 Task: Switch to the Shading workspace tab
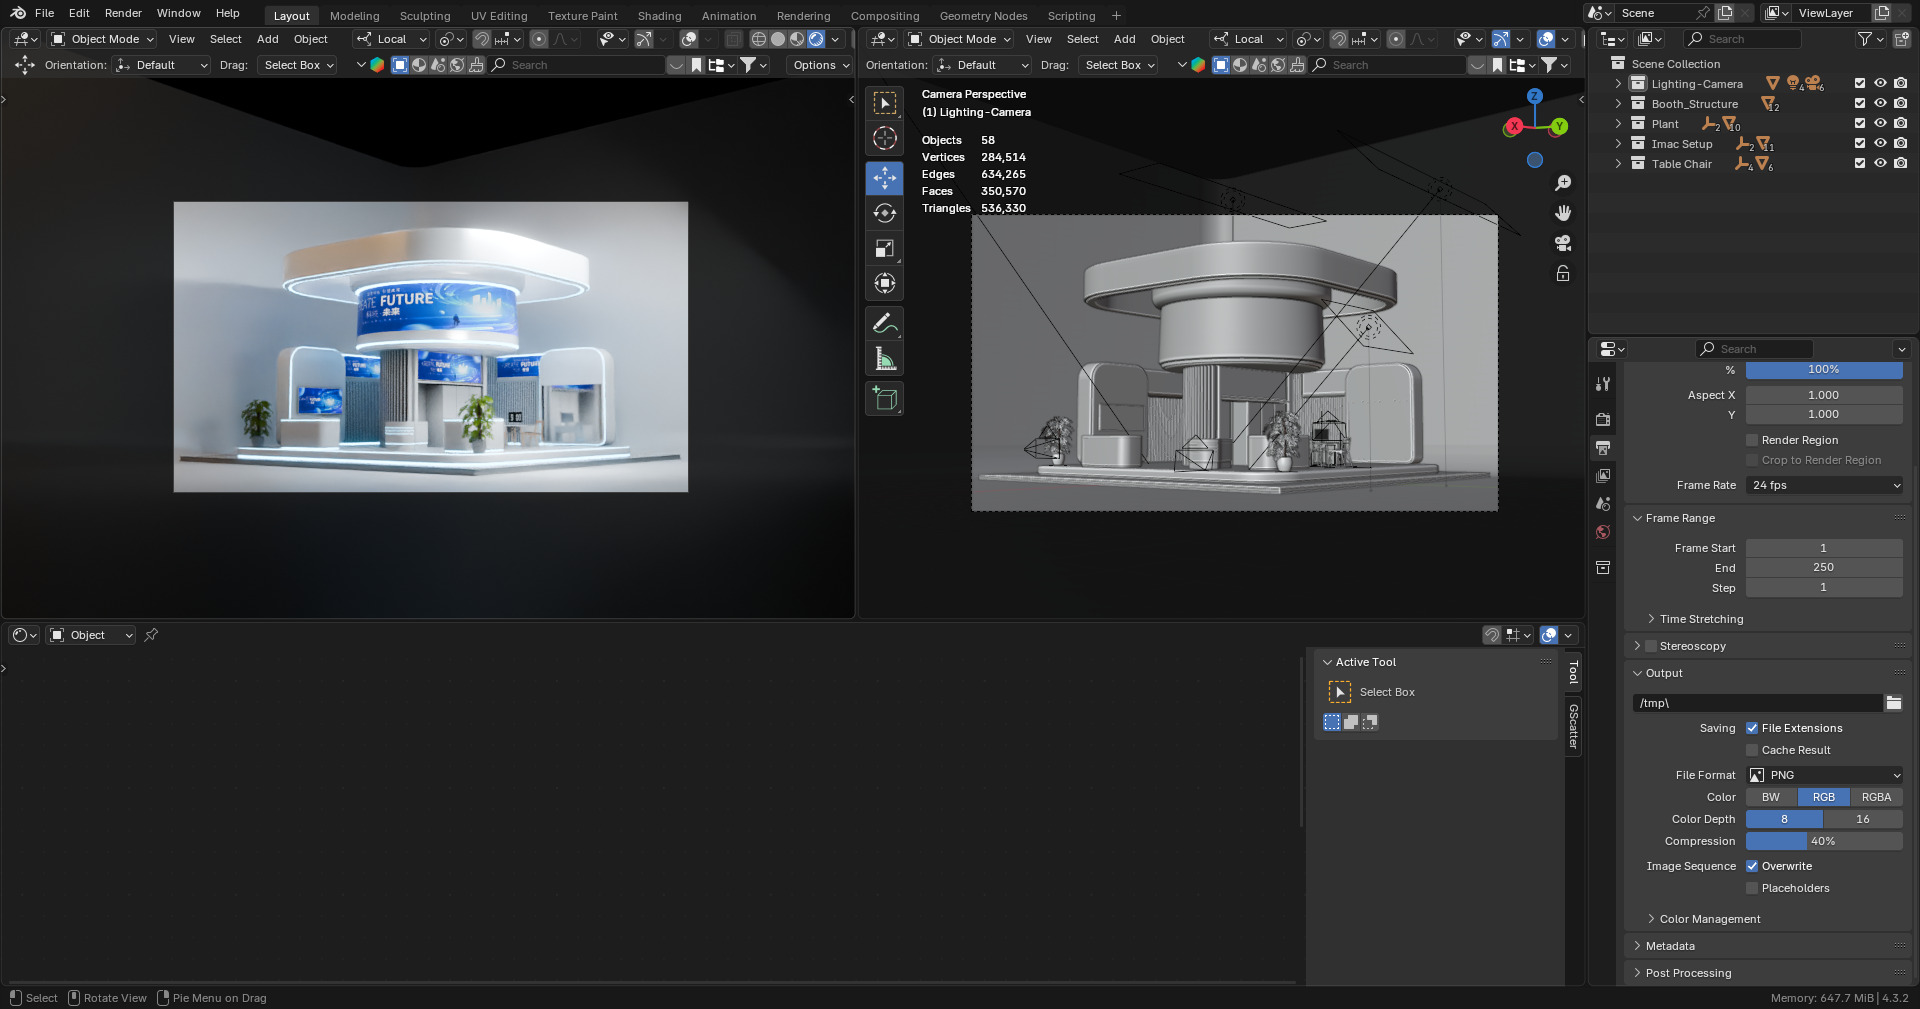pyautogui.click(x=659, y=16)
